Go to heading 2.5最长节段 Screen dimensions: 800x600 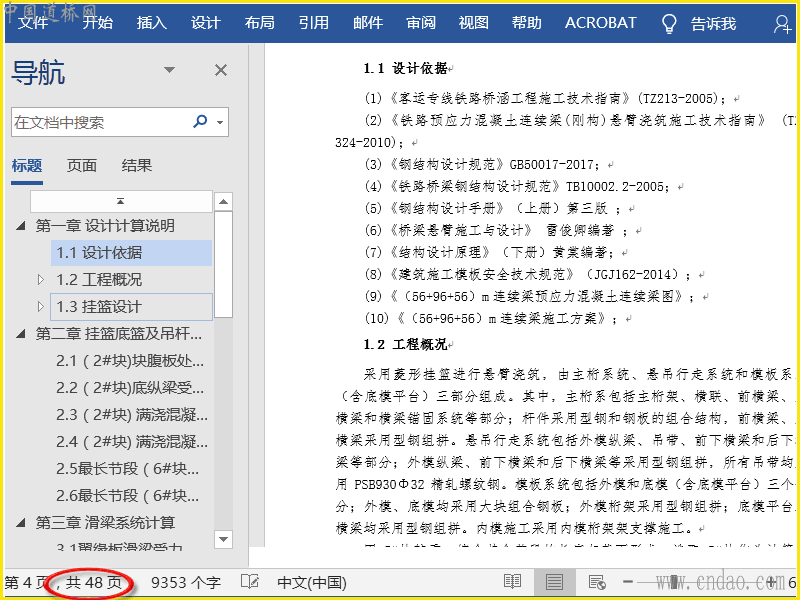128,469
